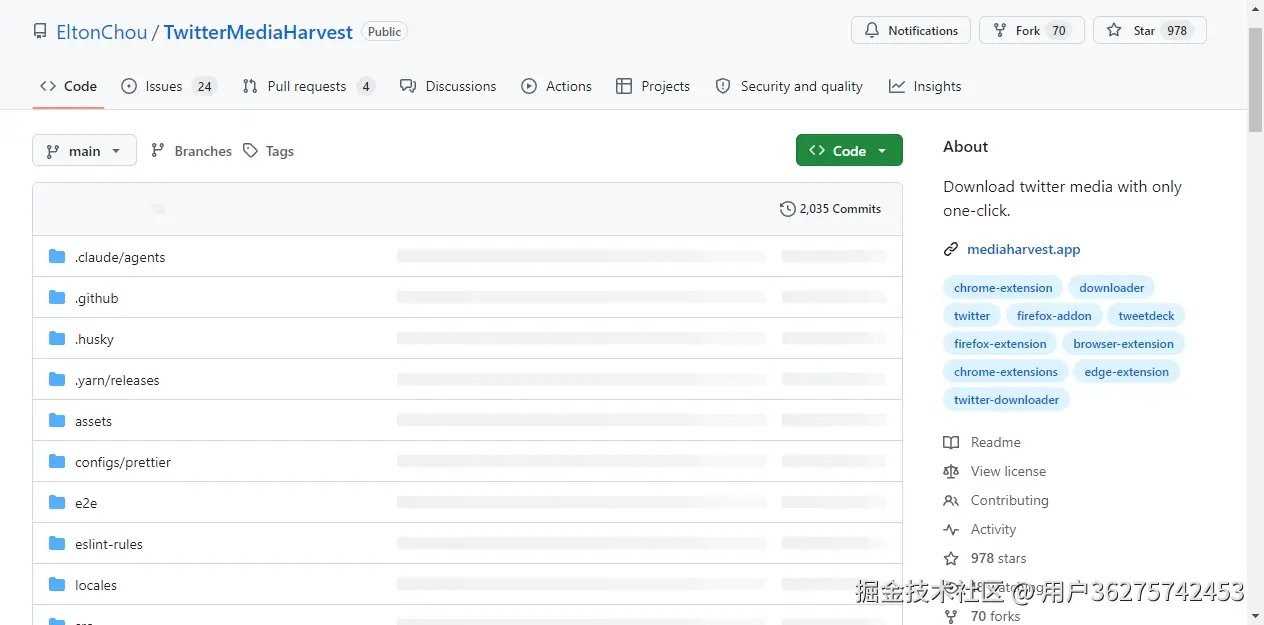Click the .claude/agents folder icon
The image size is (1264, 625).
(57, 257)
